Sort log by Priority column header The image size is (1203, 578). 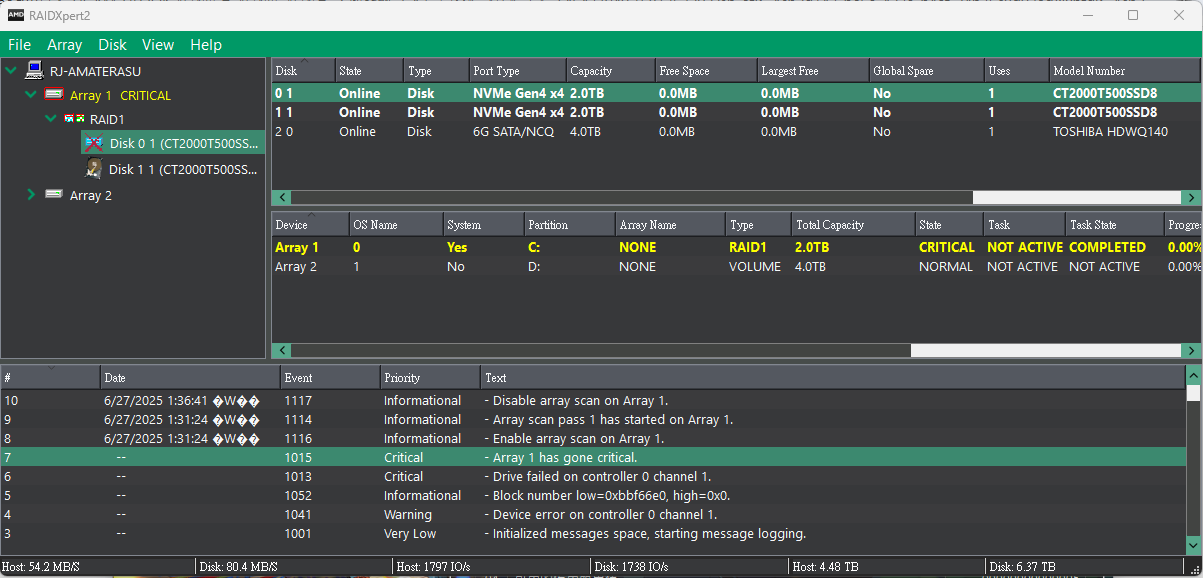430,378
